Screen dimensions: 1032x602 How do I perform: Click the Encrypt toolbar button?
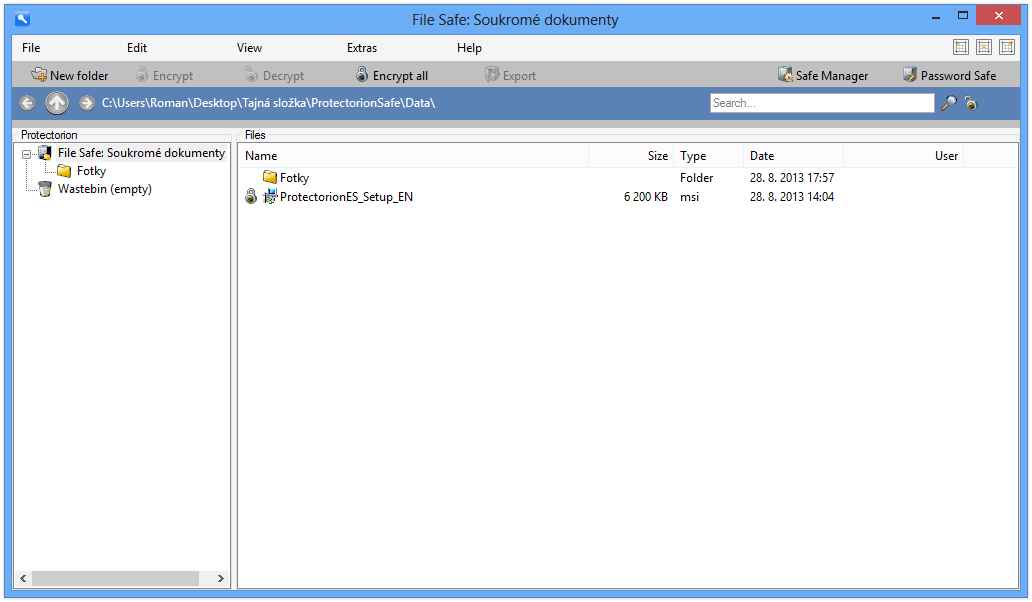(165, 75)
